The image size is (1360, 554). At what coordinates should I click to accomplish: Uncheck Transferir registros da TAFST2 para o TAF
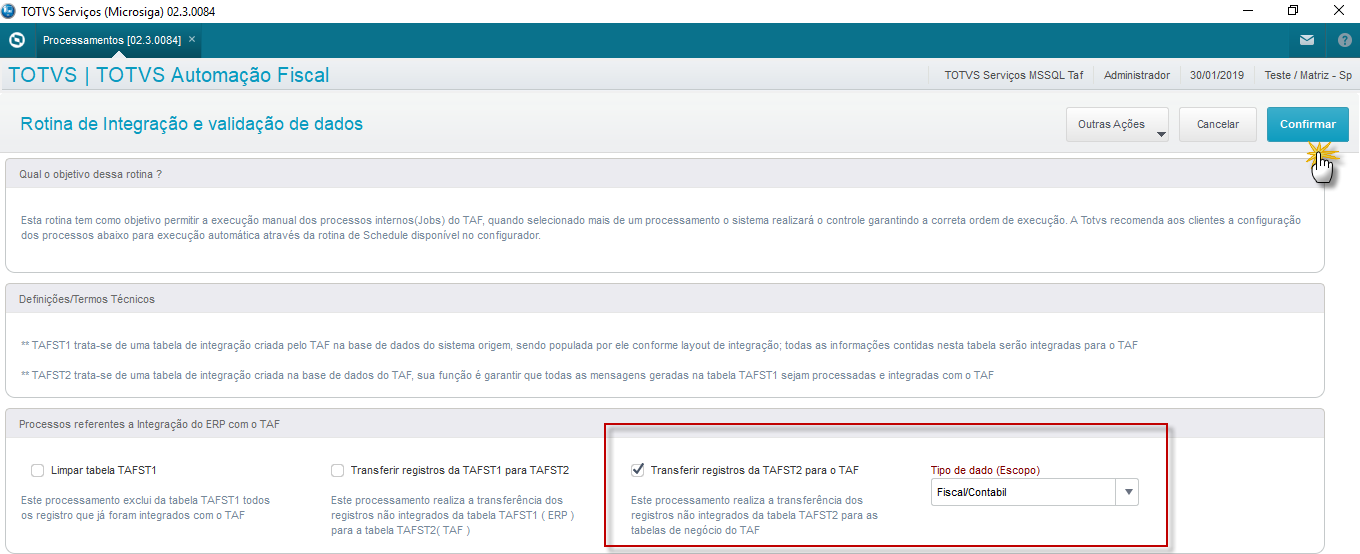tap(638, 470)
